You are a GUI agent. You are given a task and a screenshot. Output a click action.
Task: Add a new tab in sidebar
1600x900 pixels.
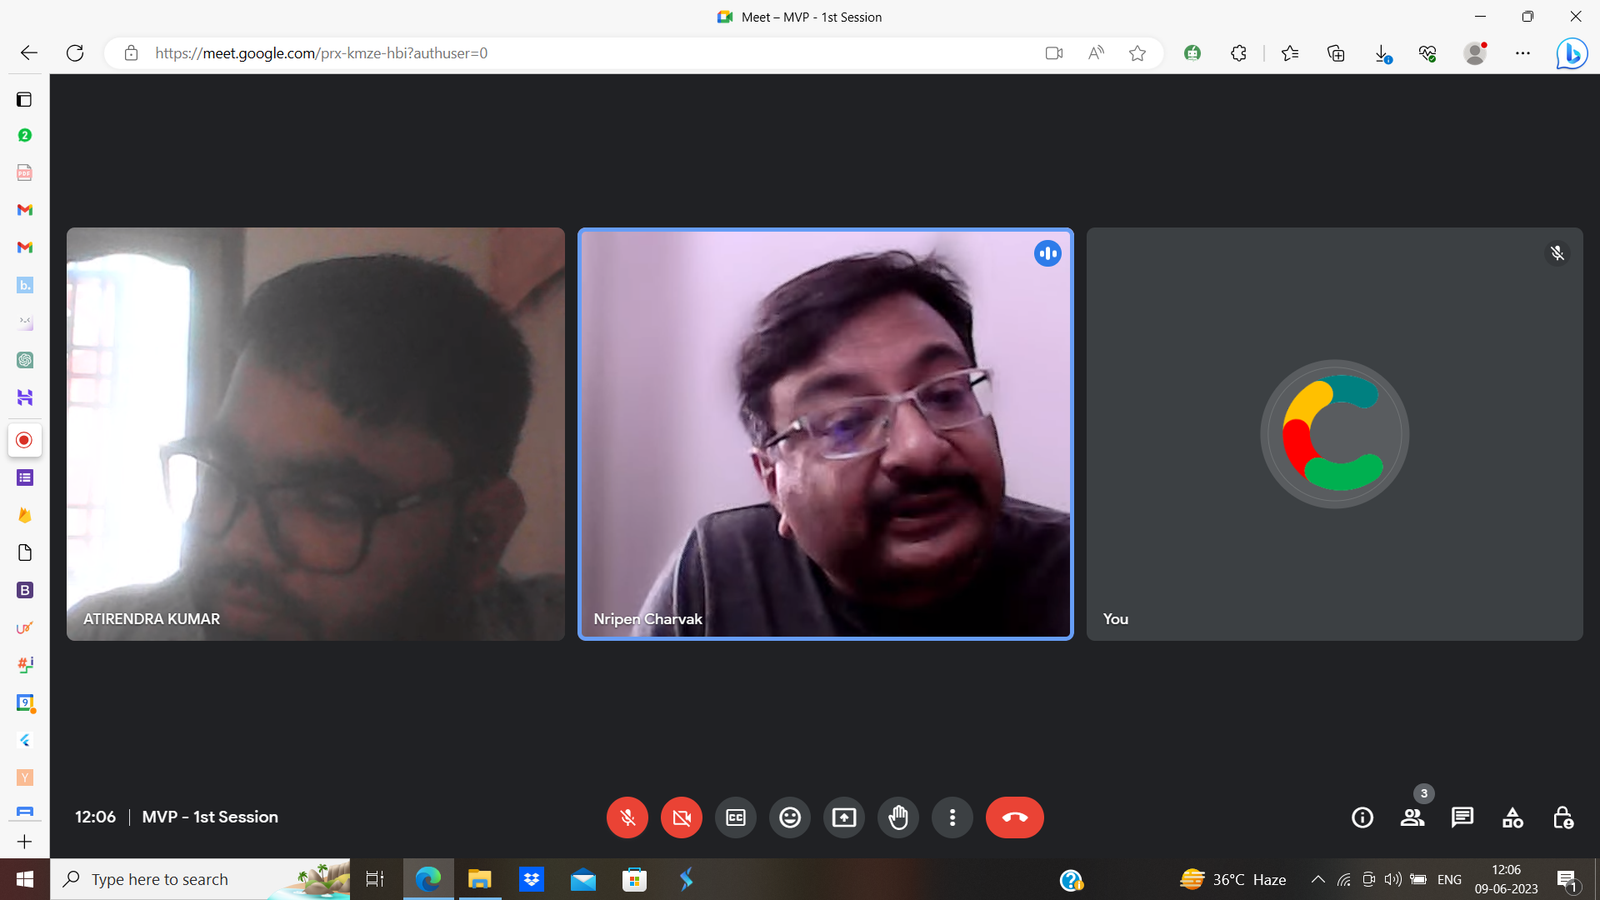[x=25, y=841]
